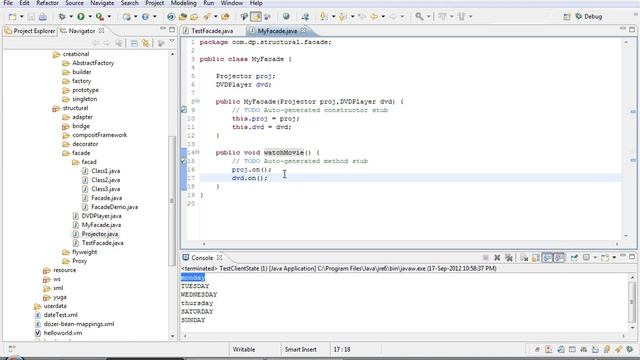This screenshot has width=640, height=360.
Task: Toggle Show Console on Standard Error change
Action: pos(559,258)
